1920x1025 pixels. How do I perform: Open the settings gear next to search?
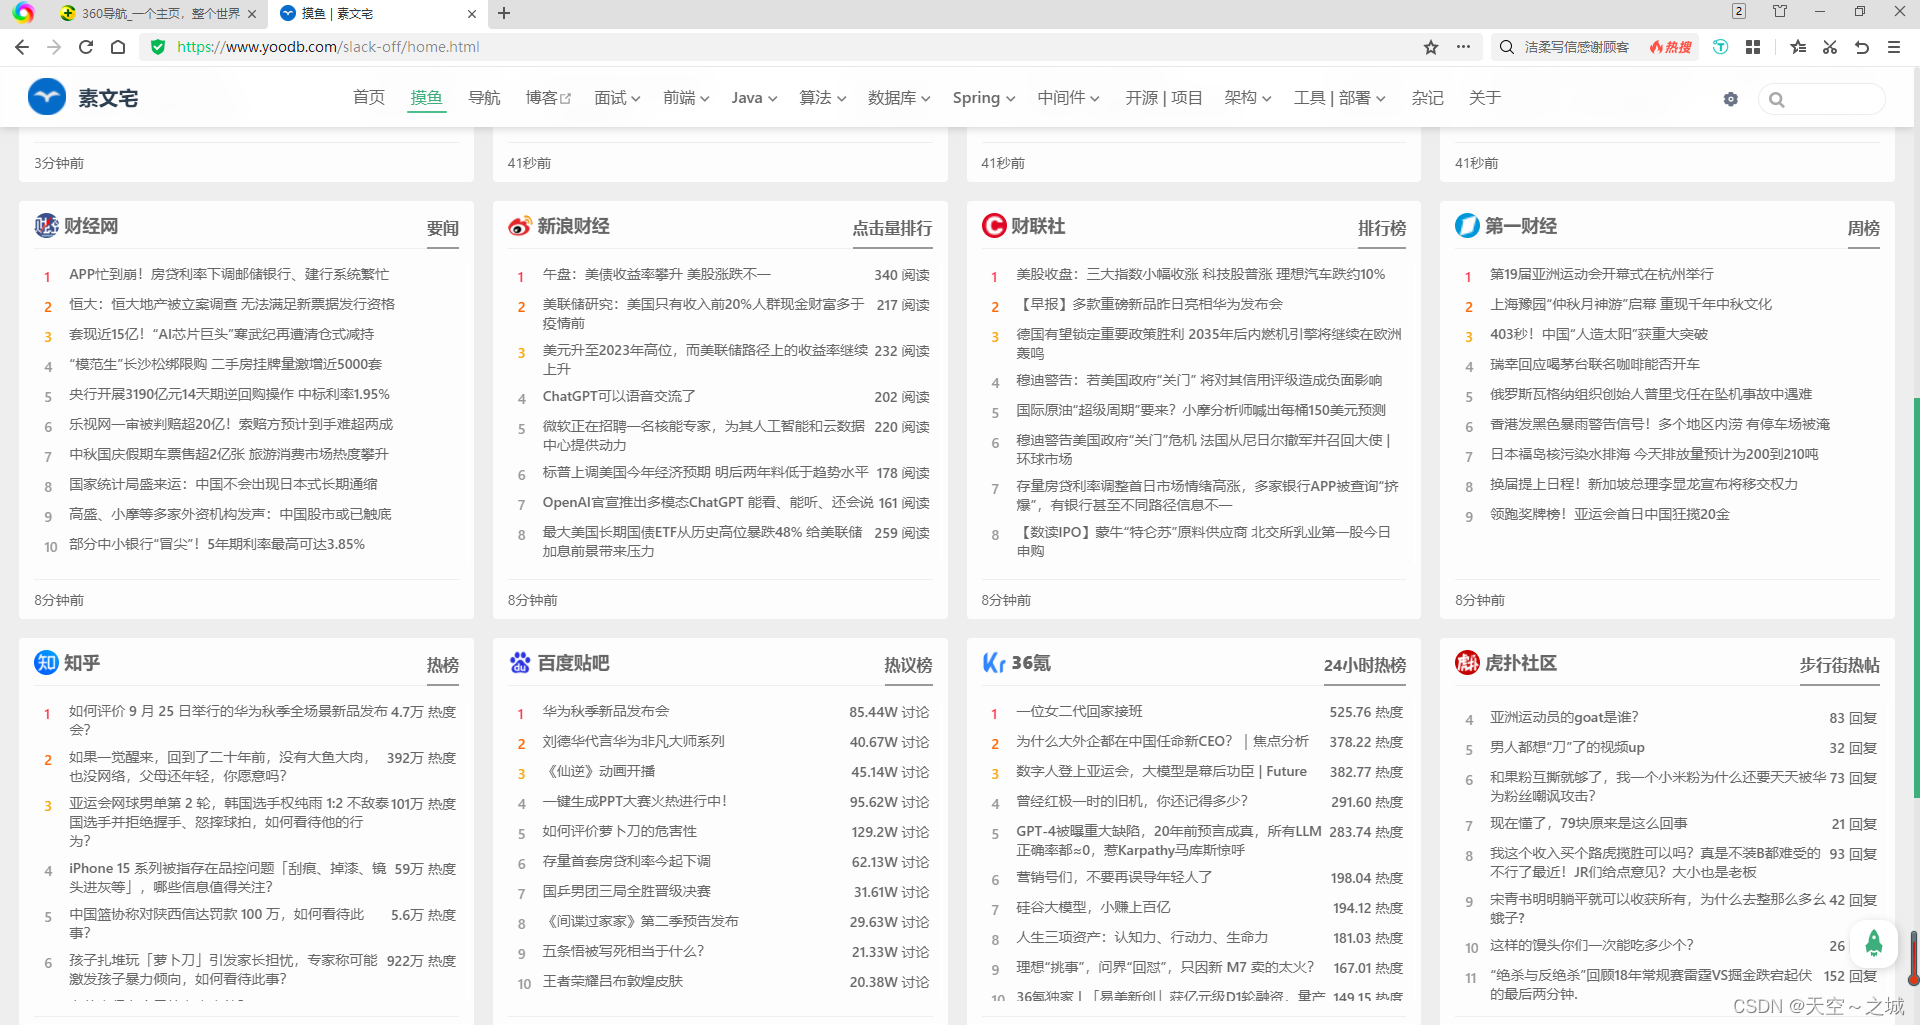tap(1731, 98)
